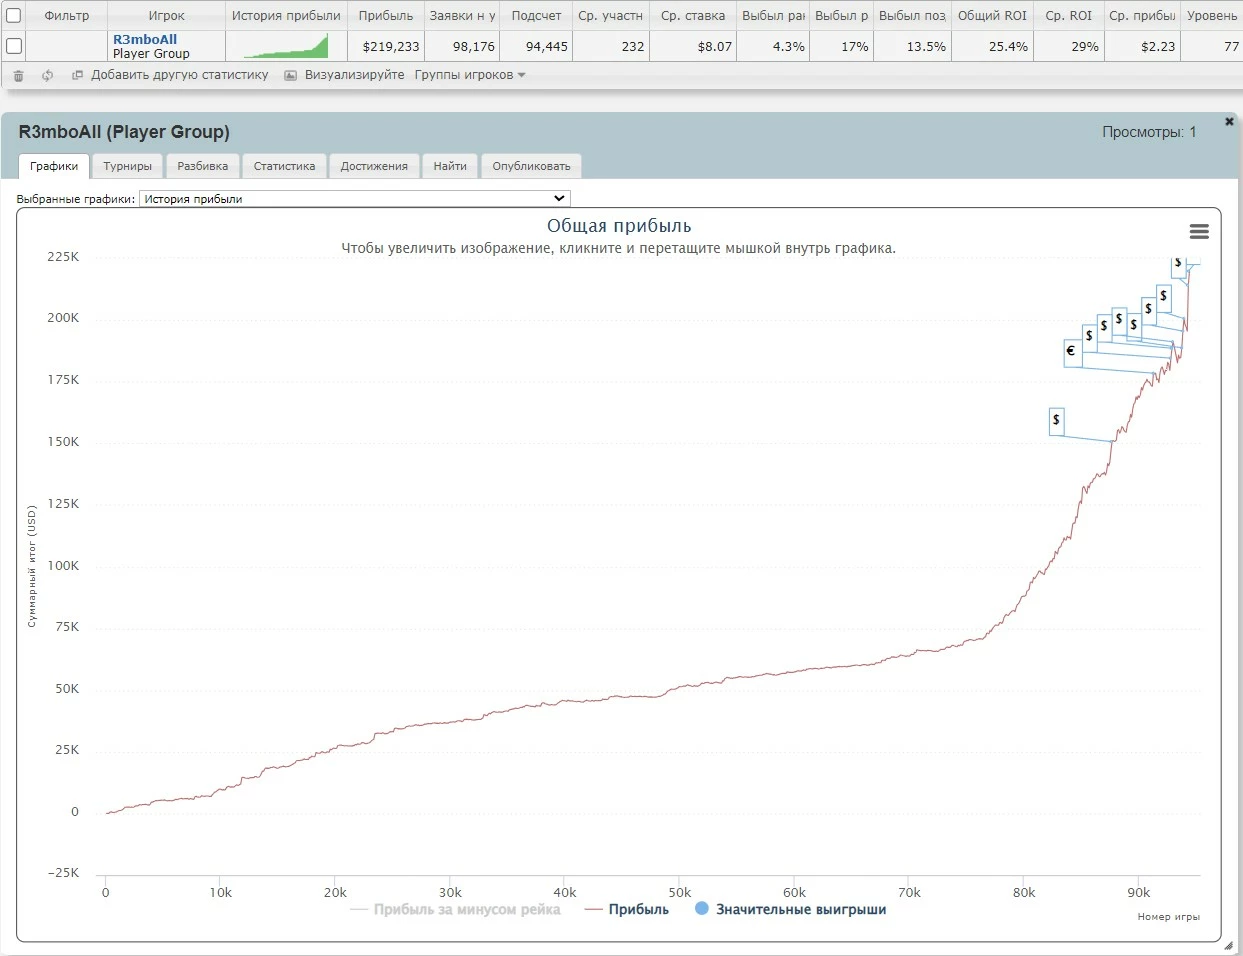Toggle 'Прибыль за минусом рейка' legend series
The image size is (1243, 956).
click(x=466, y=910)
